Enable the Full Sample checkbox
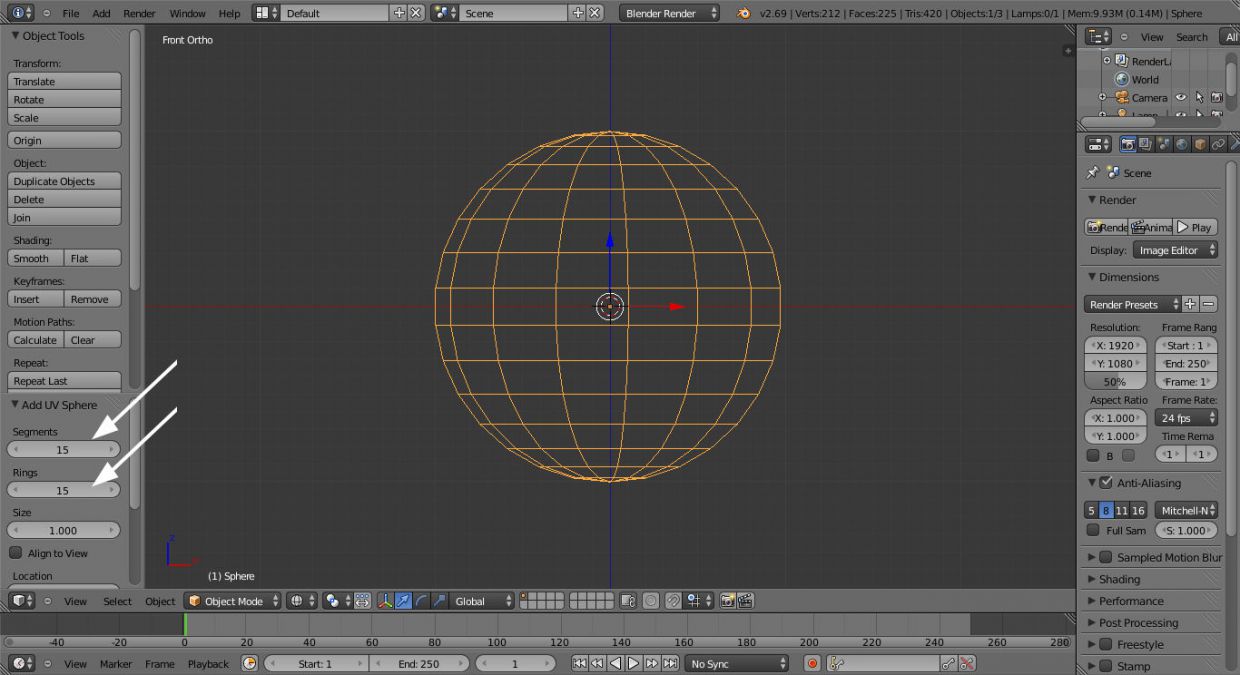1240x675 pixels. tap(1093, 530)
